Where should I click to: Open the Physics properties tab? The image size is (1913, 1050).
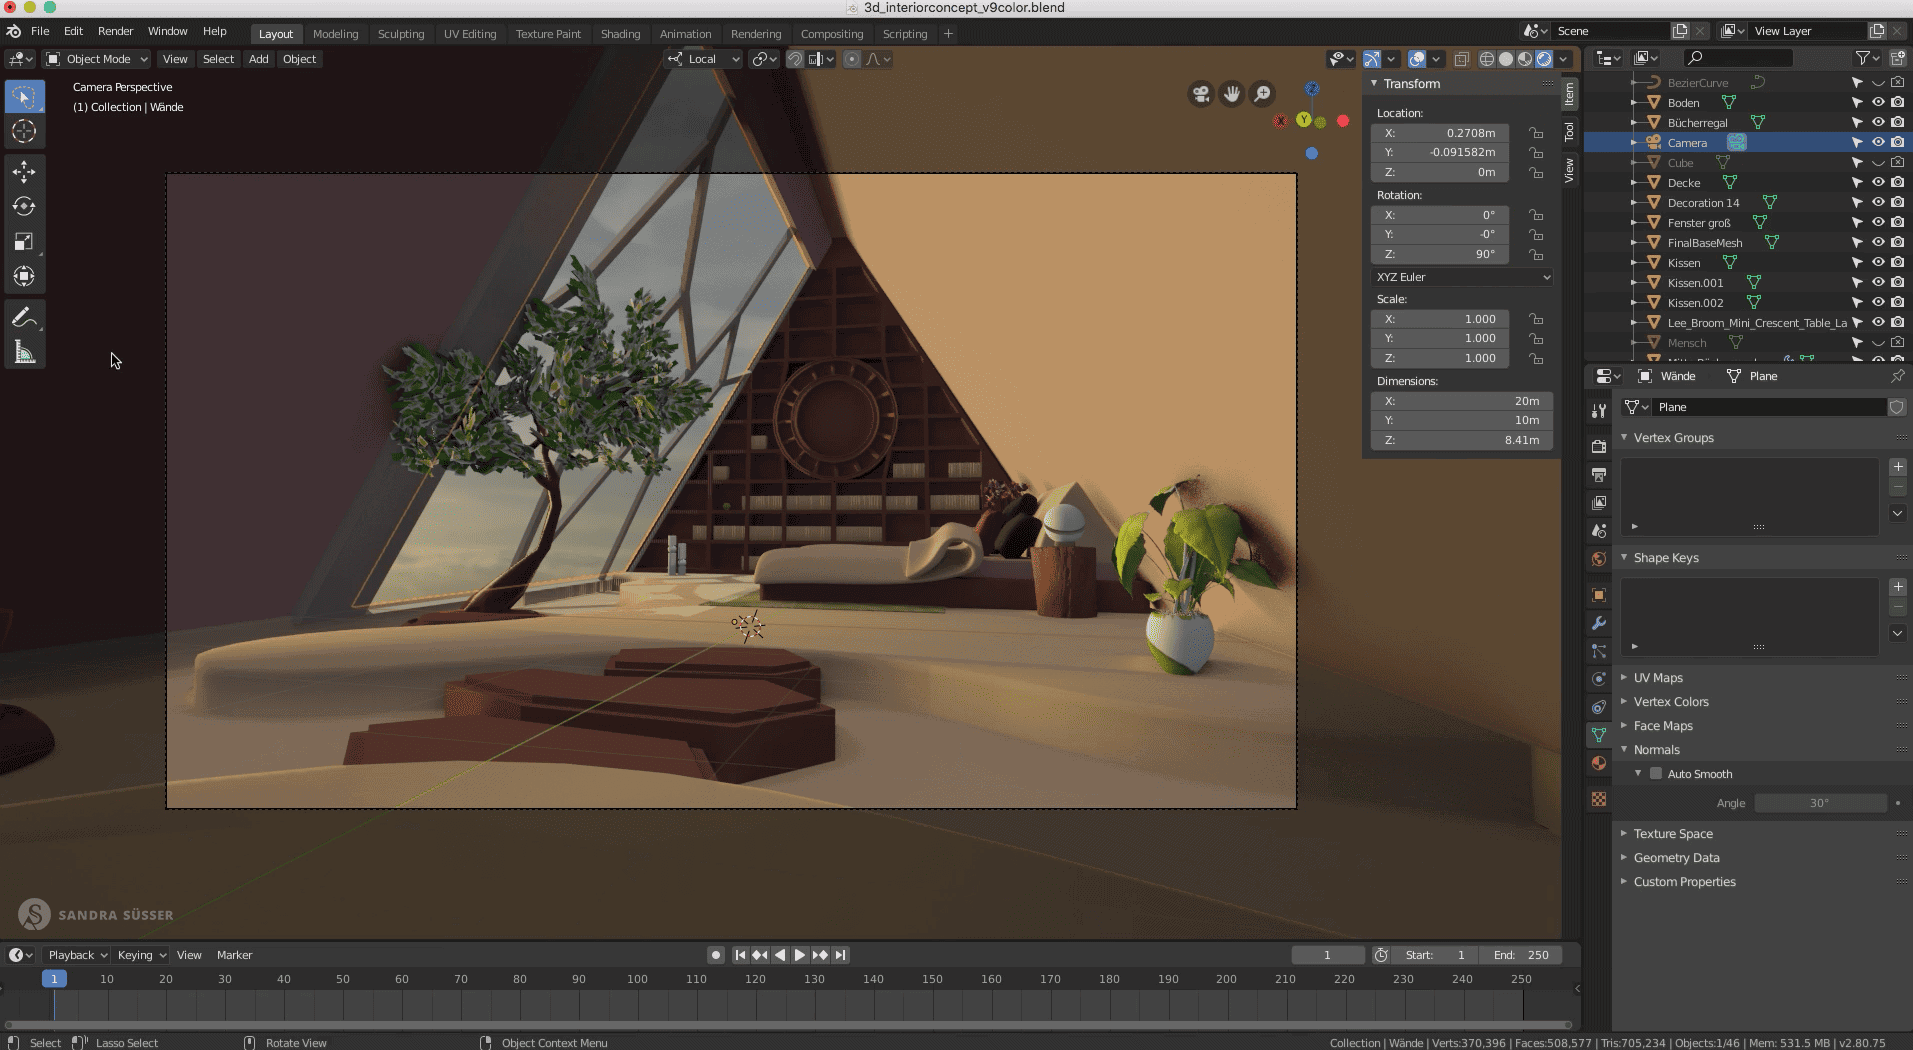(x=1599, y=679)
